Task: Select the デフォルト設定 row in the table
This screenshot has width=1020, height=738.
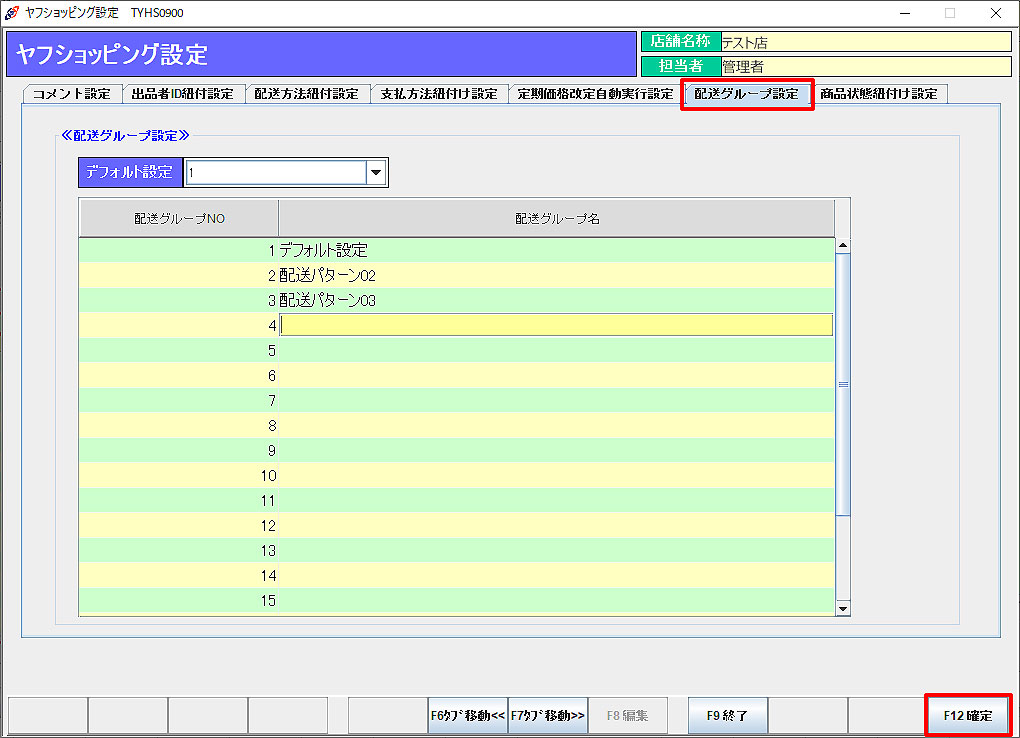Action: 555,250
